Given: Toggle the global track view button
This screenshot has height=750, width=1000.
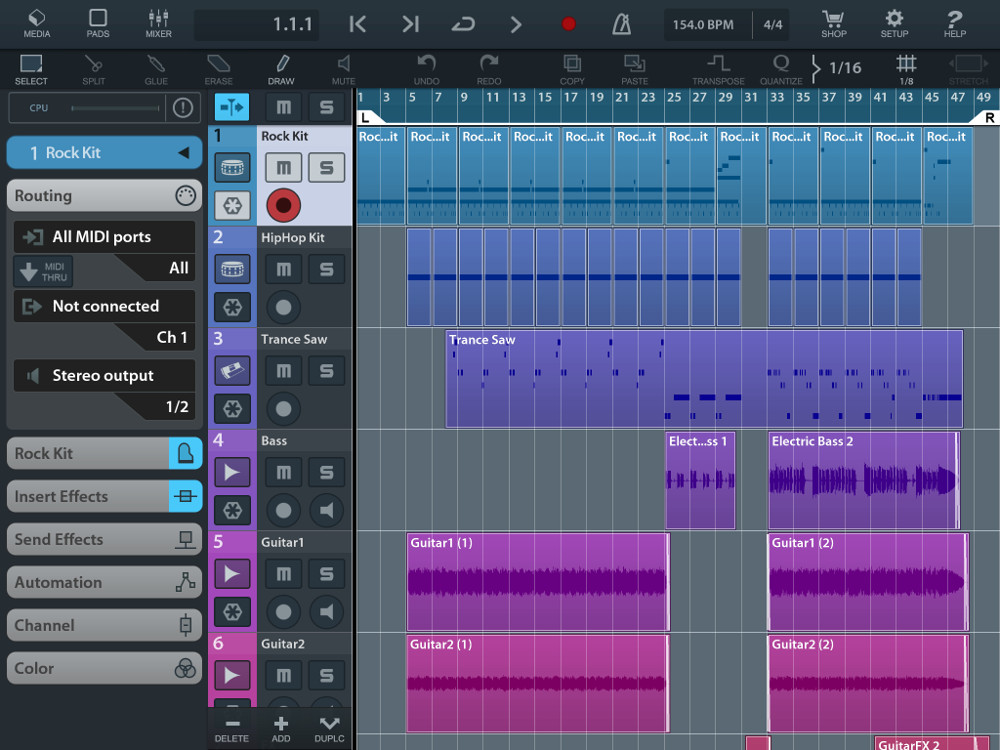Looking at the screenshot, I should coord(232,107).
